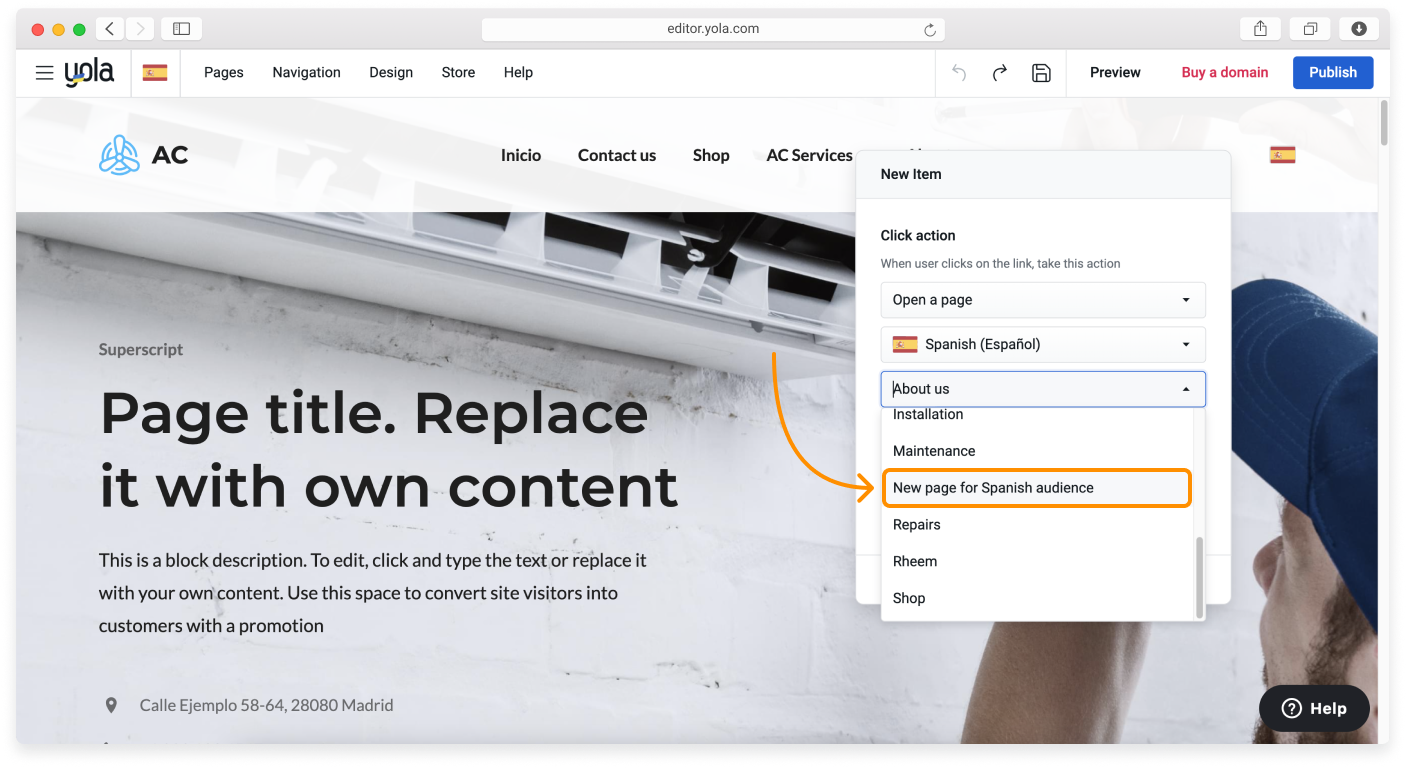This screenshot has height=768, width=1406.
Task: Open the Spanish (Español) language dropdown
Action: (1042, 345)
